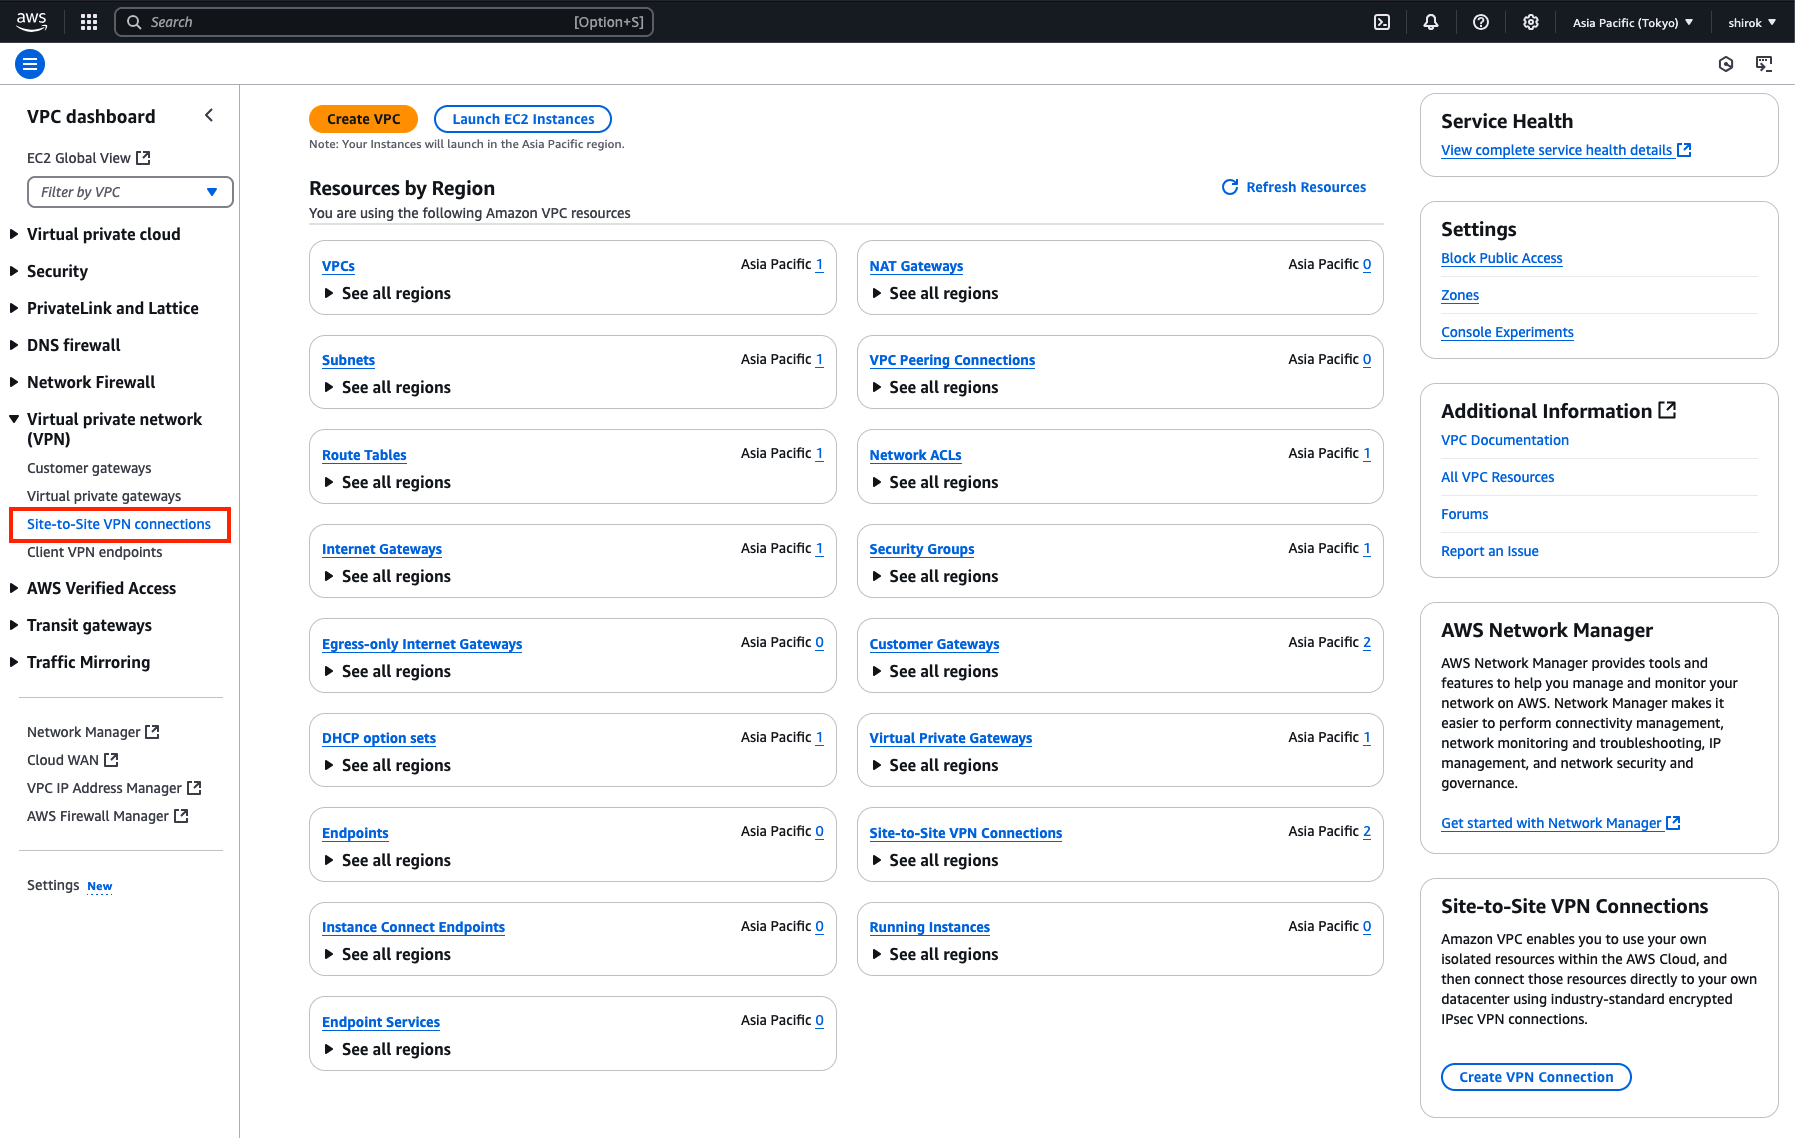Click the external link icon beside EC2 Global View
The height and width of the screenshot is (1138, 1795).
pyautogui.click(x=143, y=158)
